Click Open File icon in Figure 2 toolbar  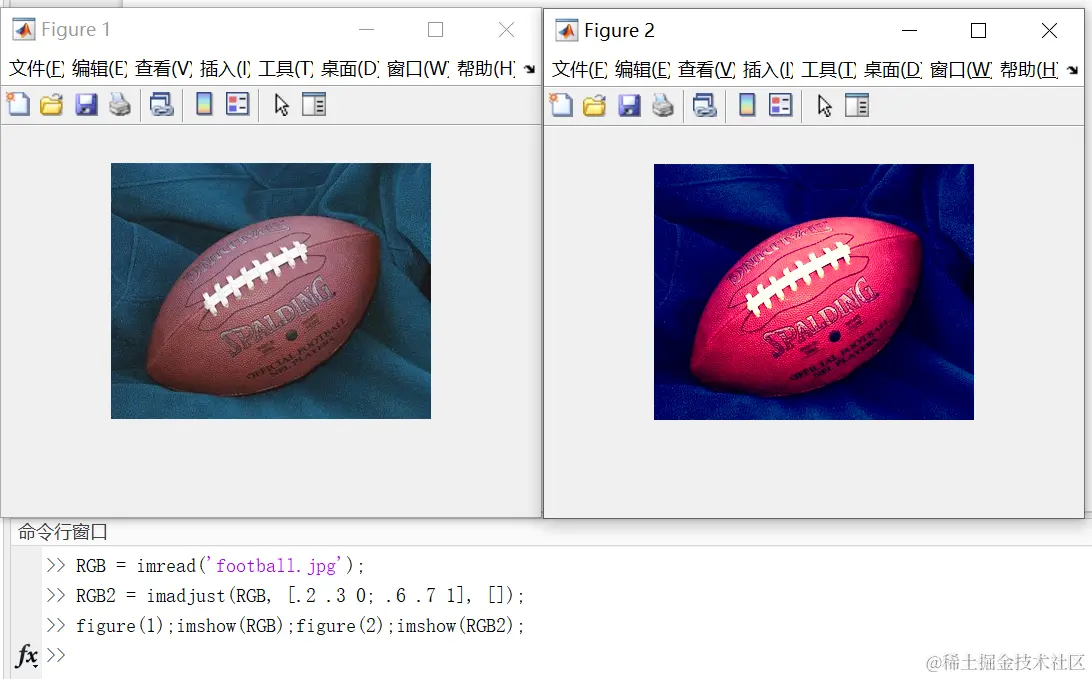(595, 106)
